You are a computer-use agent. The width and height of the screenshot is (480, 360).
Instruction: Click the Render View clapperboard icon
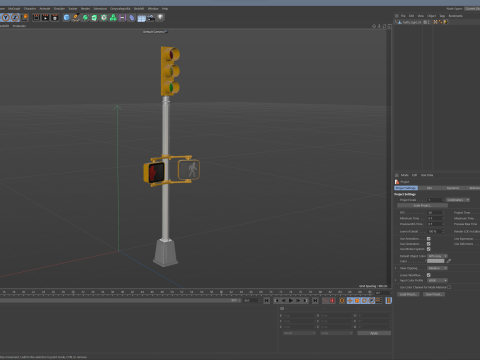tap(36, 17)
